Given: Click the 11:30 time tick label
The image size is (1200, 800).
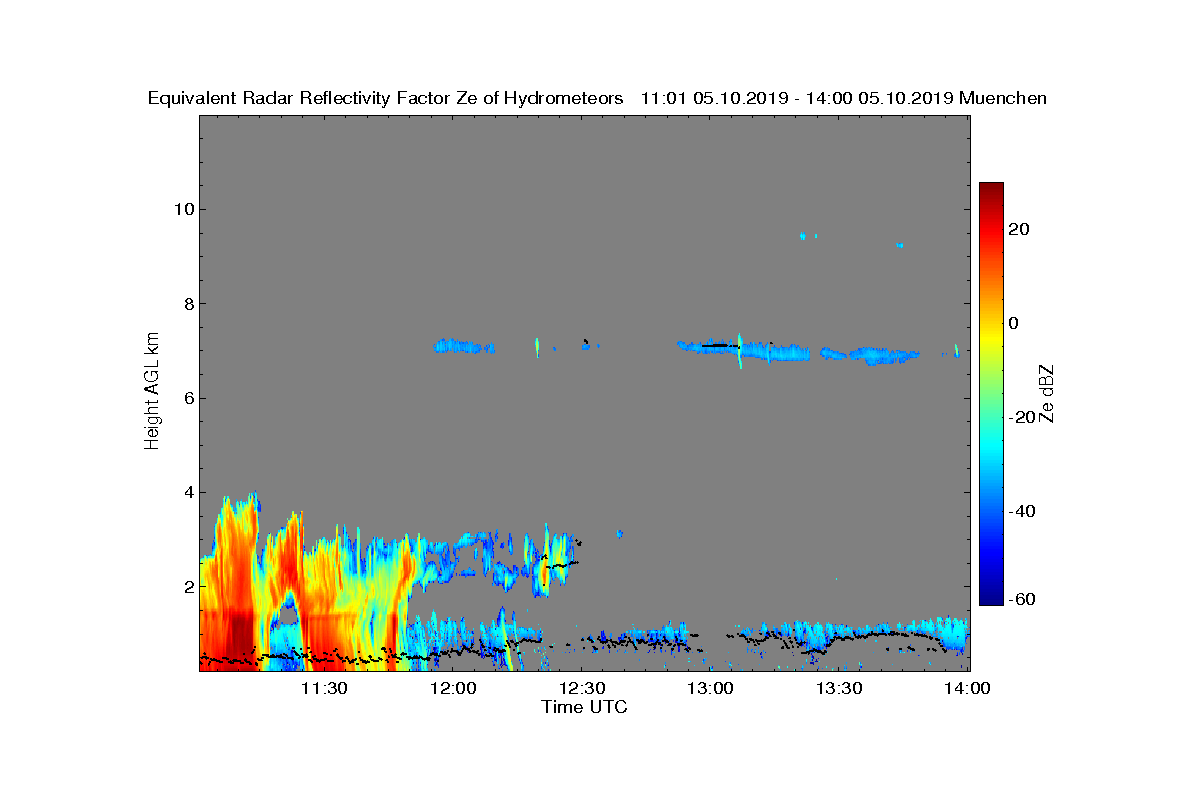Looking at the screenshot, I should pos(325,688).
